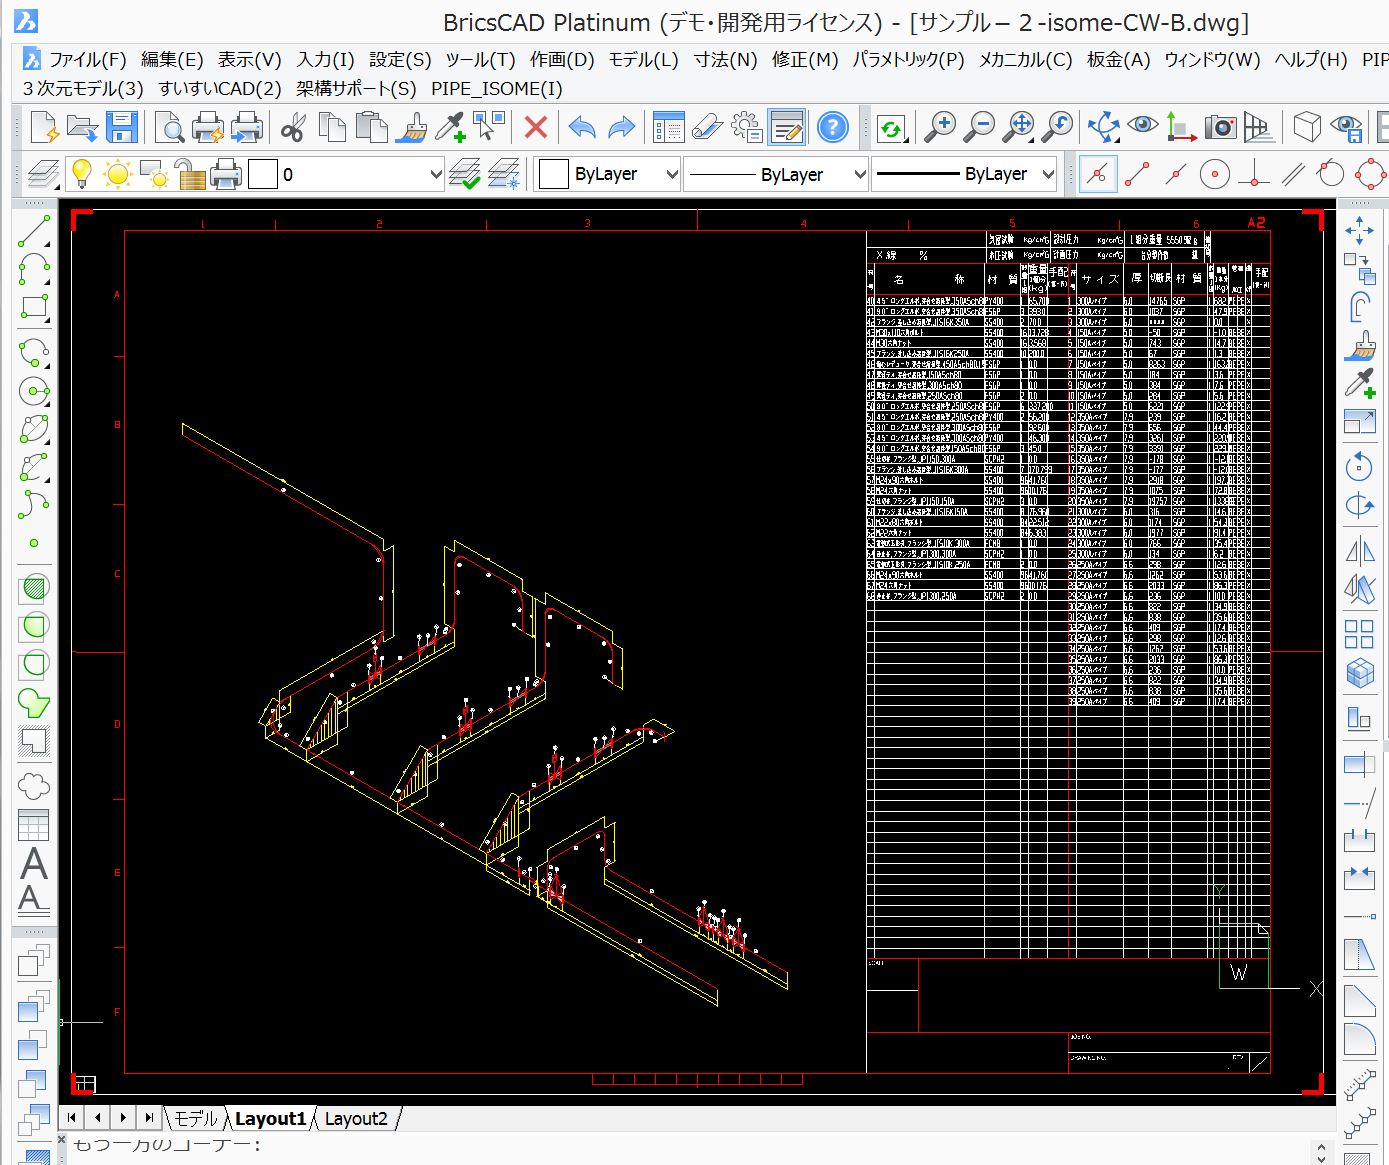Click the command line input area

[x=690, y=1146]
